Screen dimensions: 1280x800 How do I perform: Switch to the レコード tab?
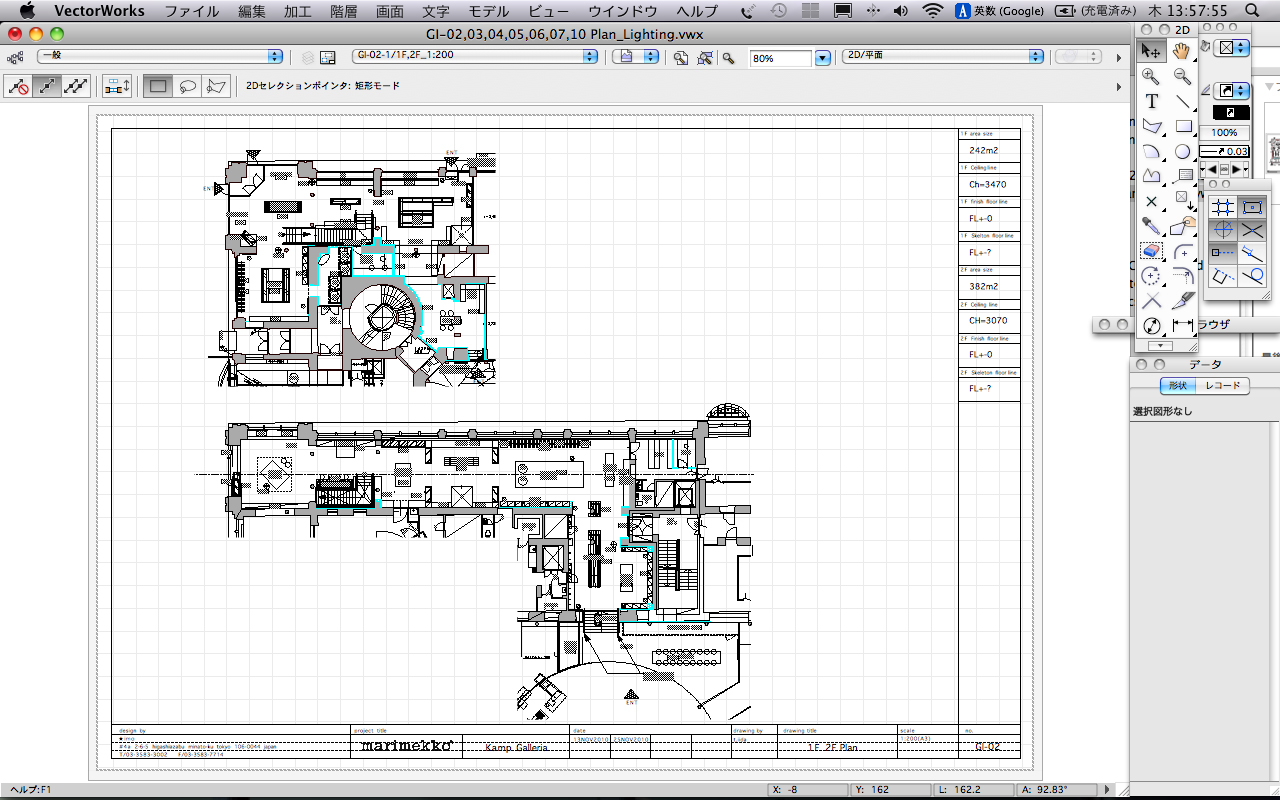coord(1222,386)
